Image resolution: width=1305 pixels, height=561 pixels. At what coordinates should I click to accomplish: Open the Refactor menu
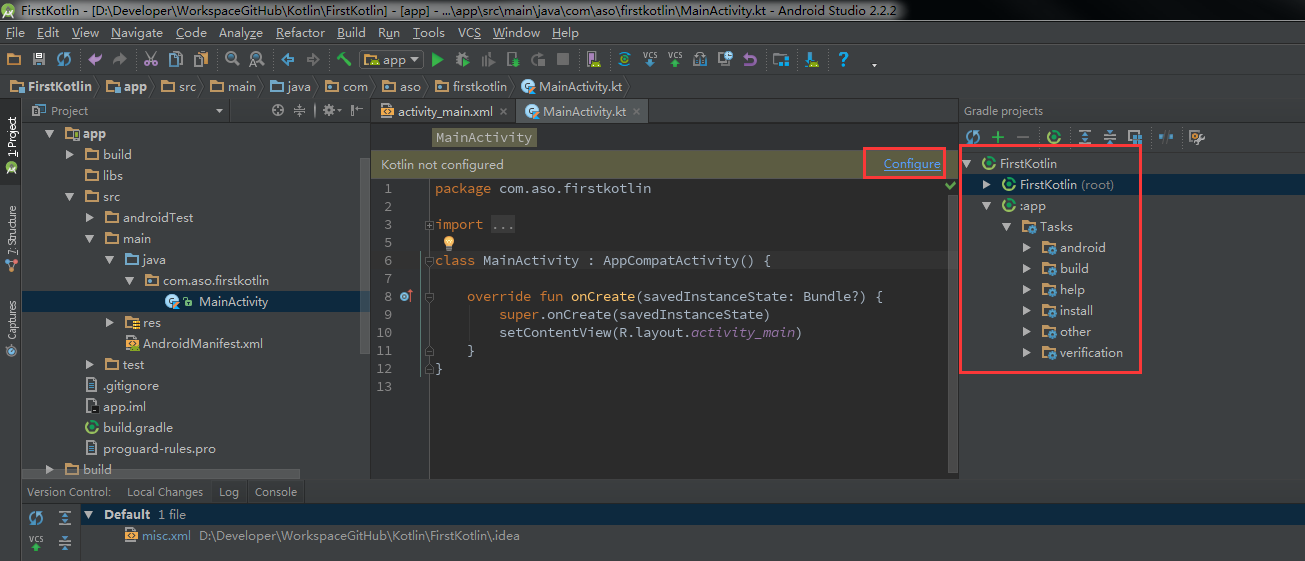pyautogui.click(x=300, y=33)
